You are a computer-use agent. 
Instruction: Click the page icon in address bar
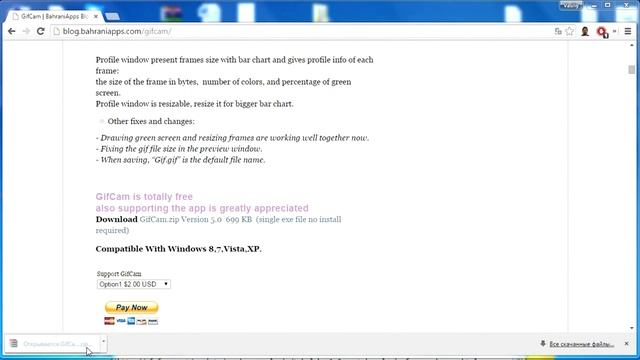tap(57, 31)
